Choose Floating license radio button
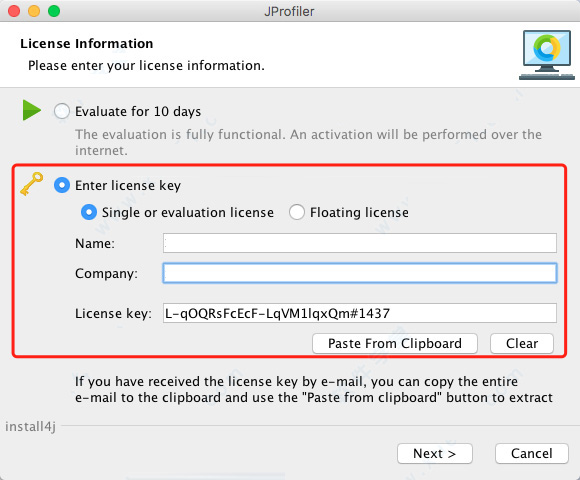The width and height of the screenshot is (580, 480). click(x=297, y=212)
